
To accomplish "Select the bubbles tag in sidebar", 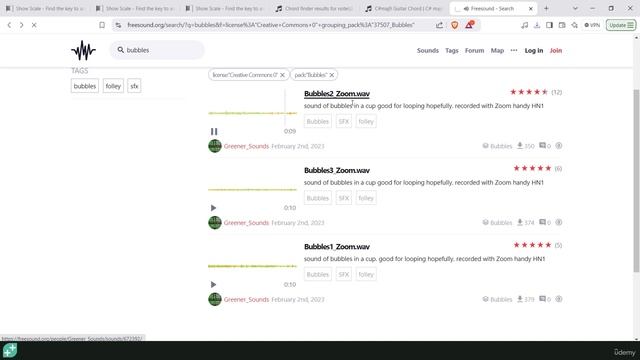I will coord(85,86).
